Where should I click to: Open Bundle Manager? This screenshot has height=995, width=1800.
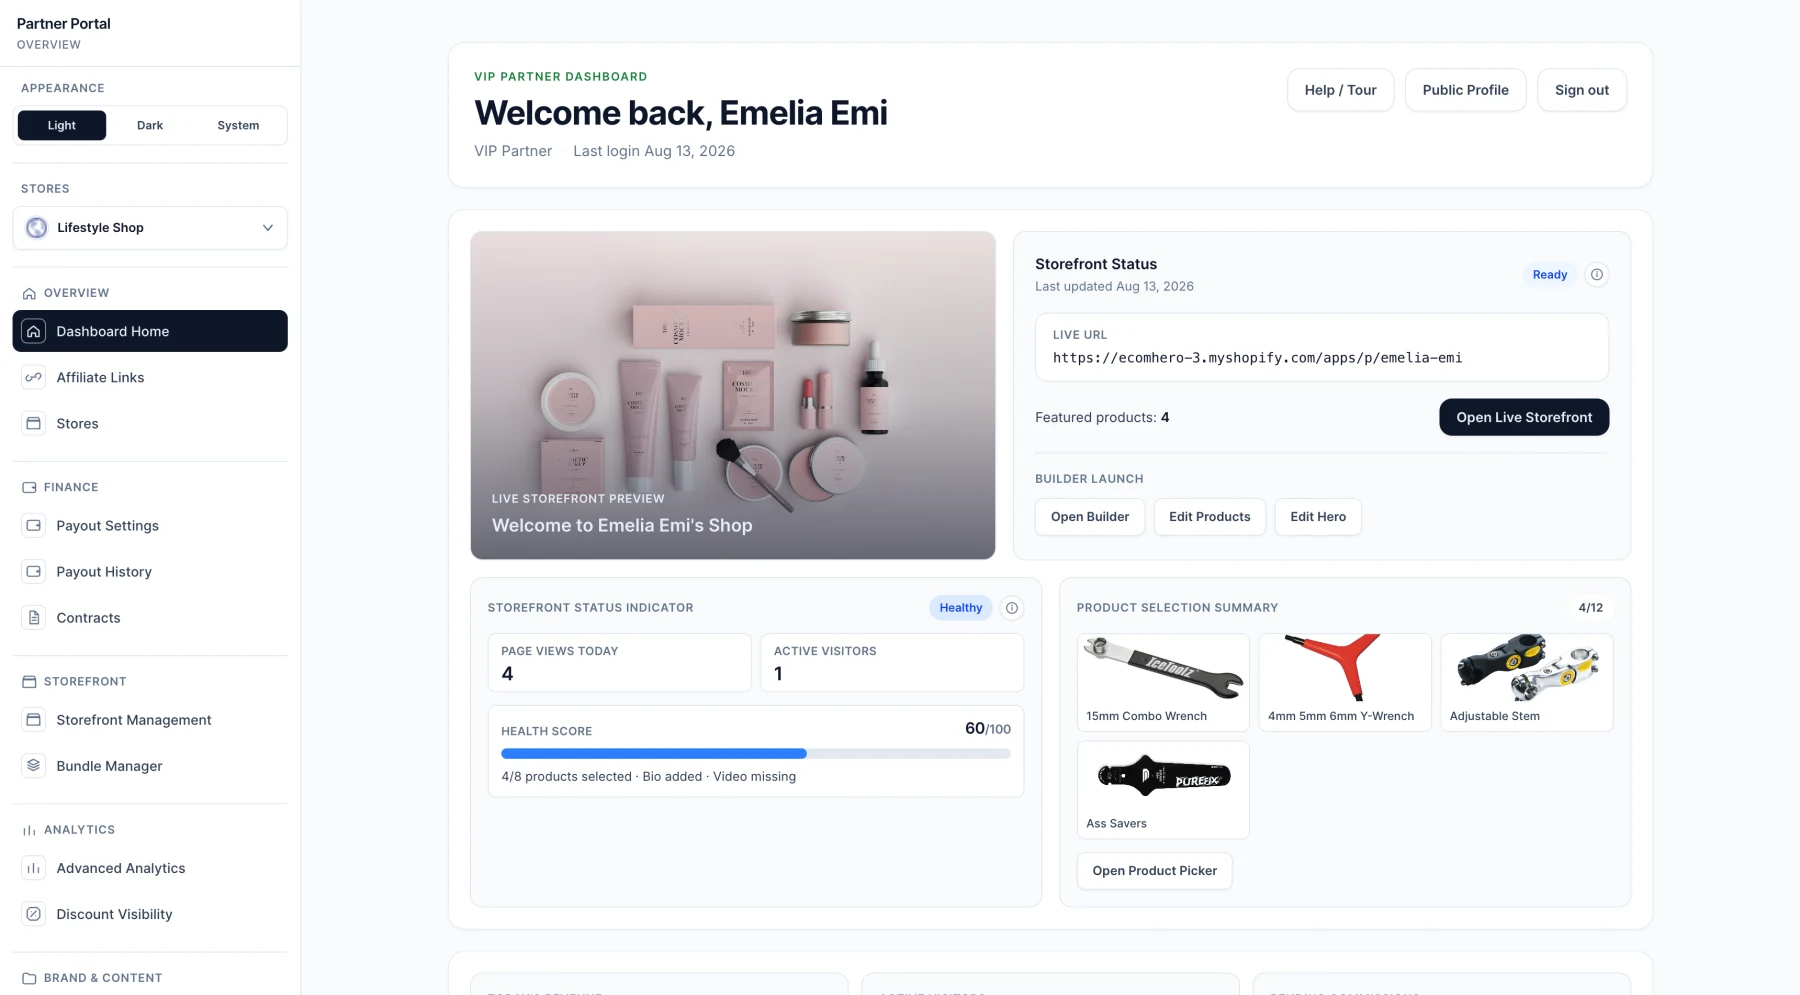150,765
